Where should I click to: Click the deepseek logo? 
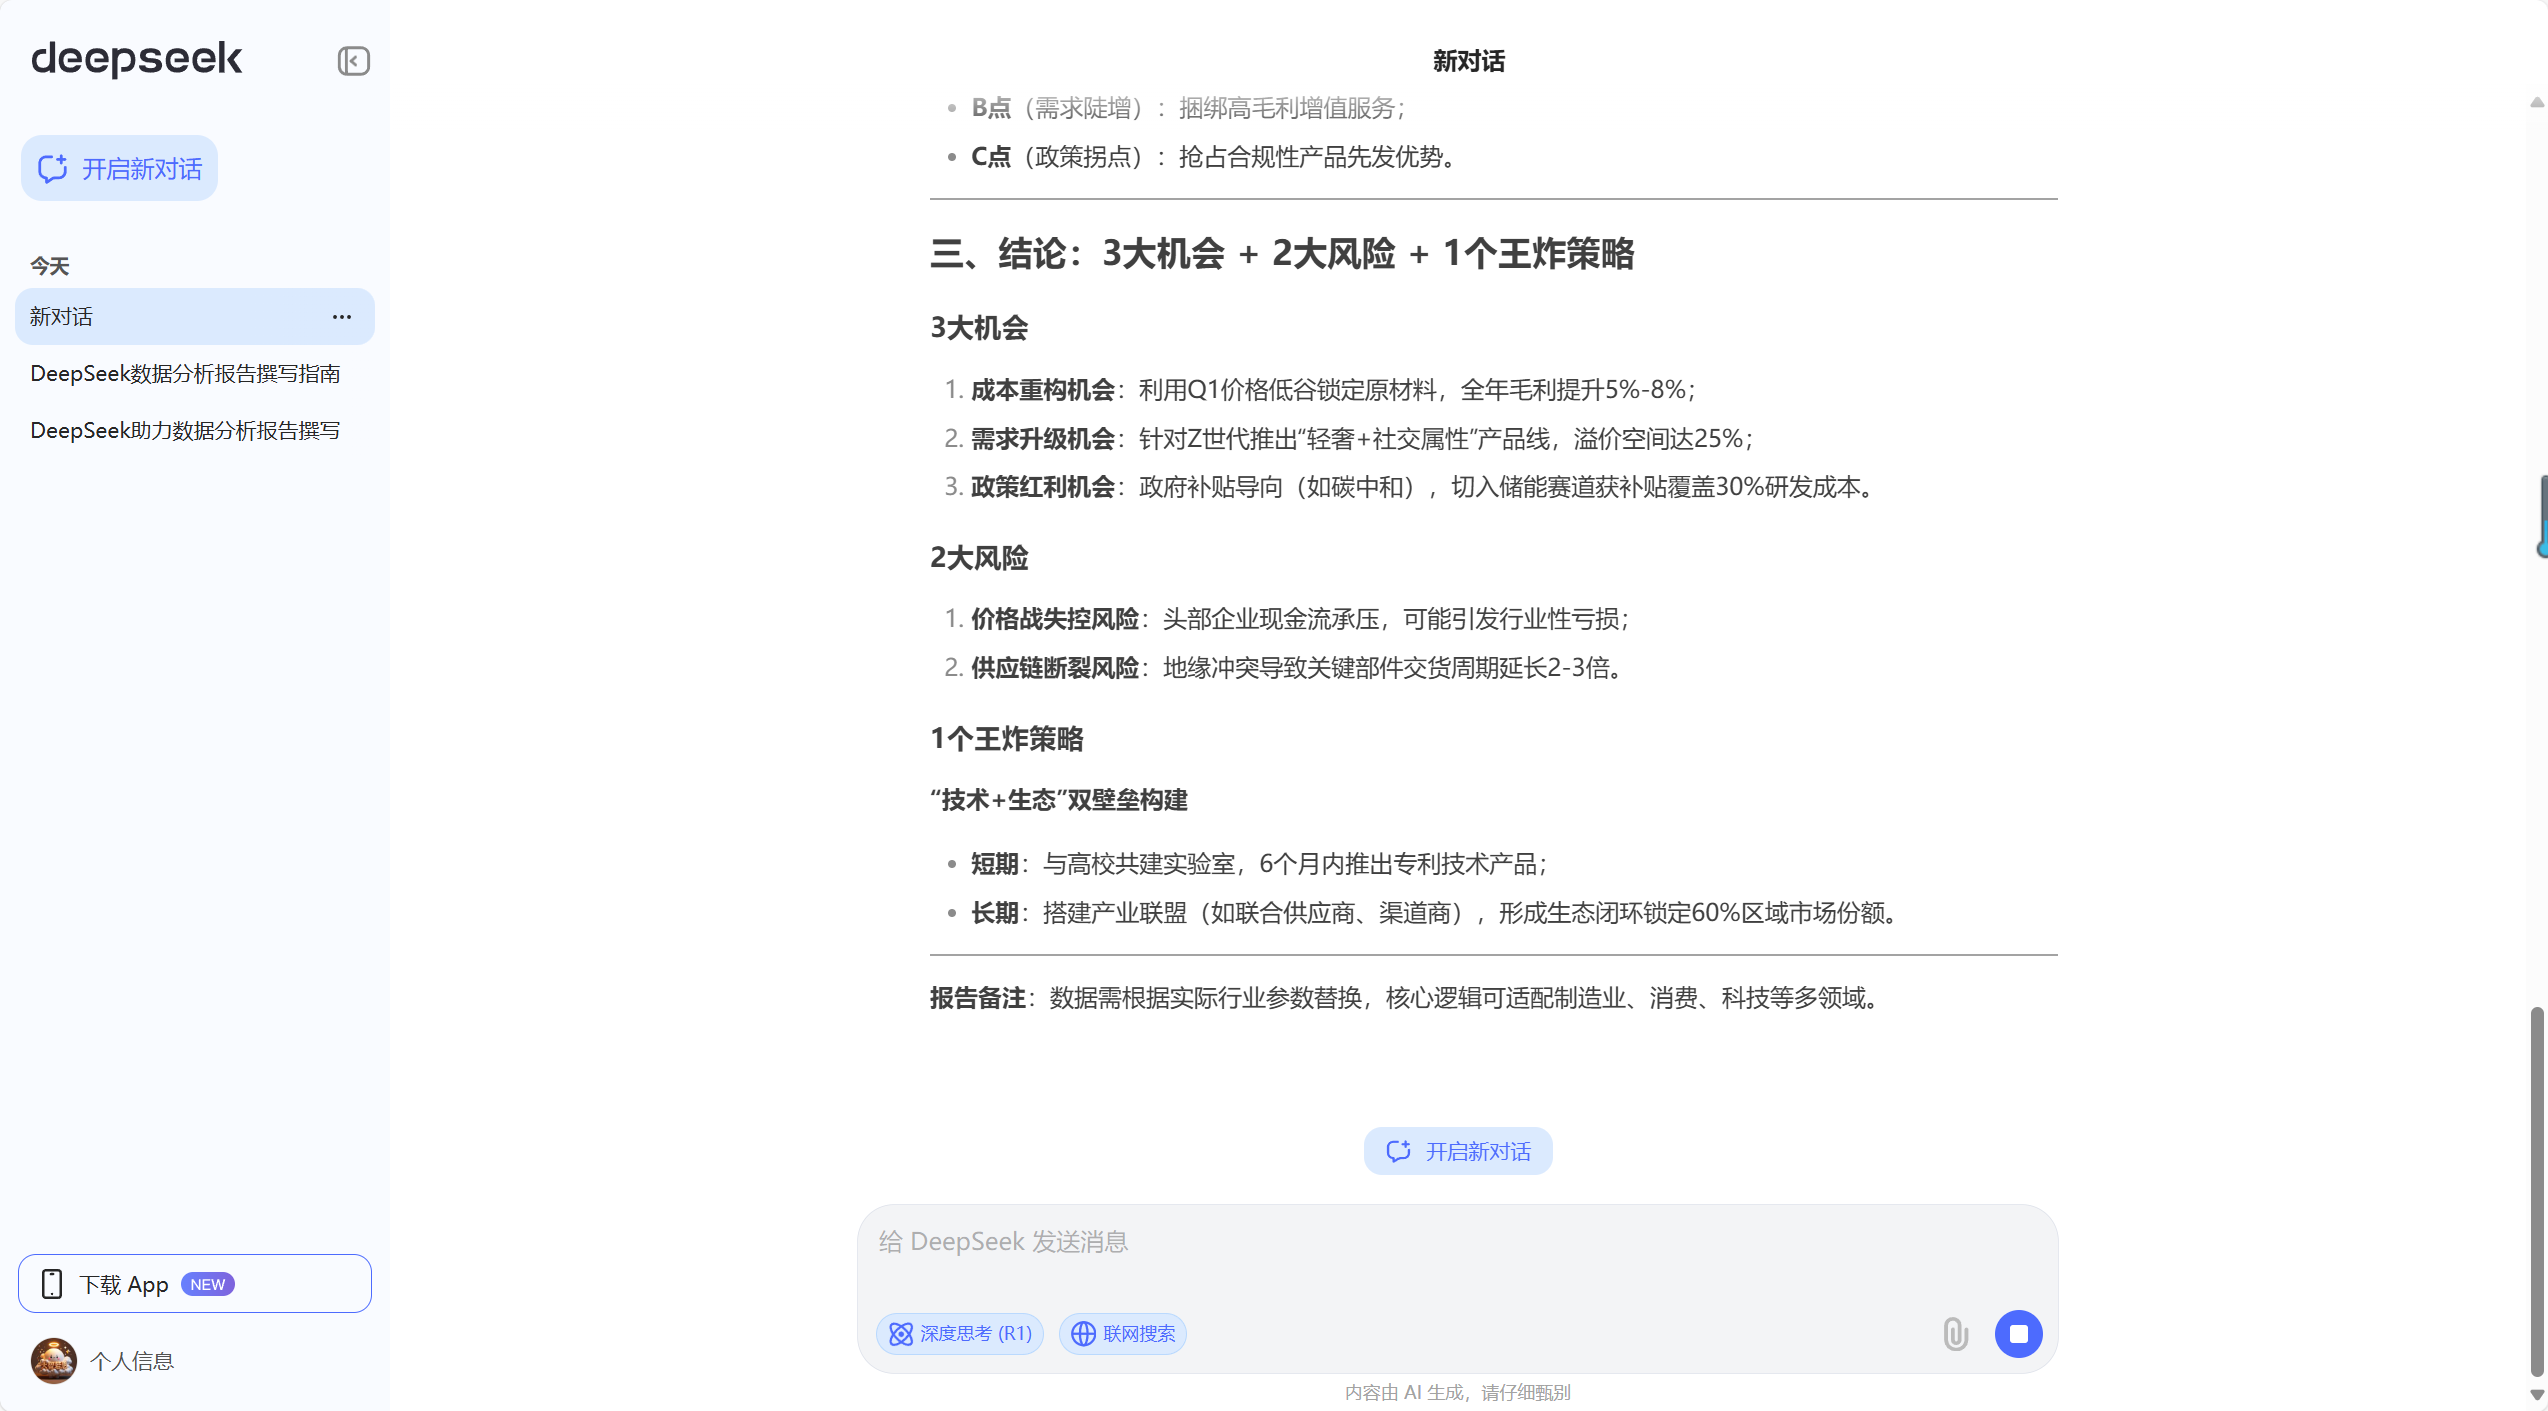tap(137, 59)
